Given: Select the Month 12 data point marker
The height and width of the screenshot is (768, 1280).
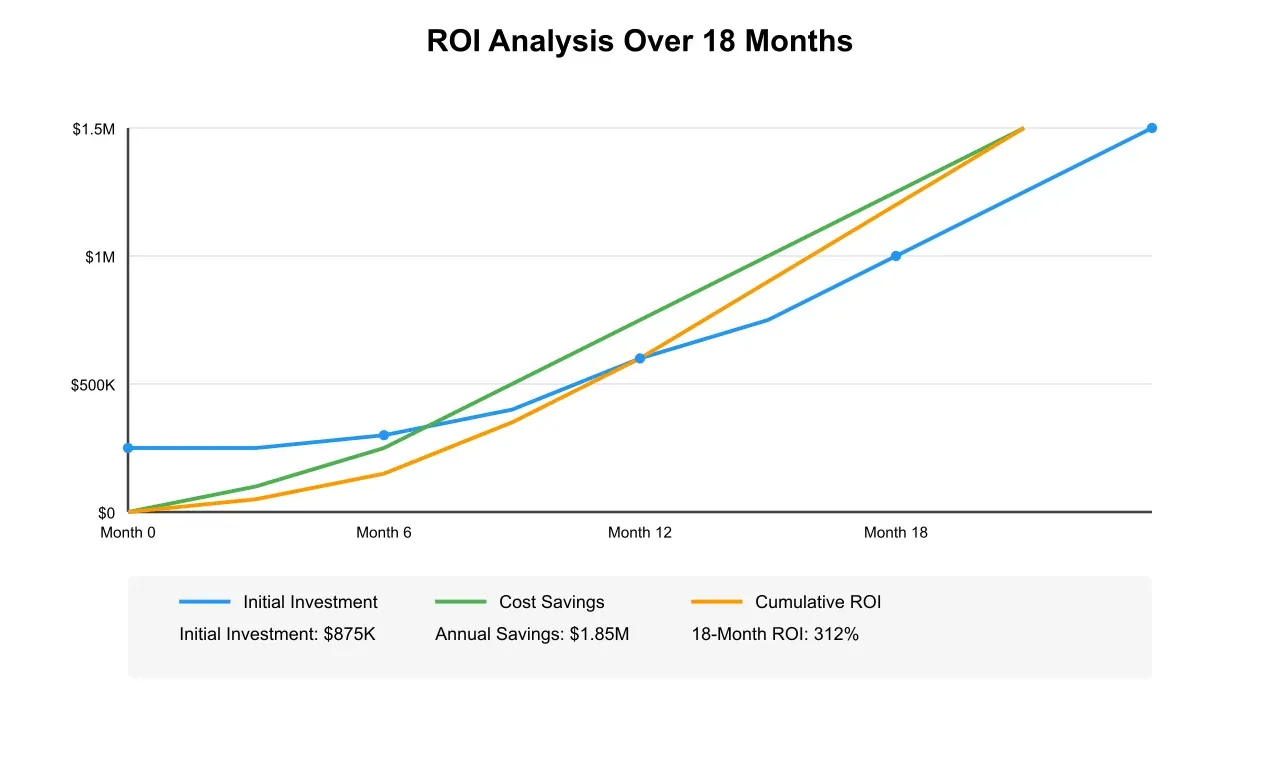Looking at the screenshot, I should (640, 358).
